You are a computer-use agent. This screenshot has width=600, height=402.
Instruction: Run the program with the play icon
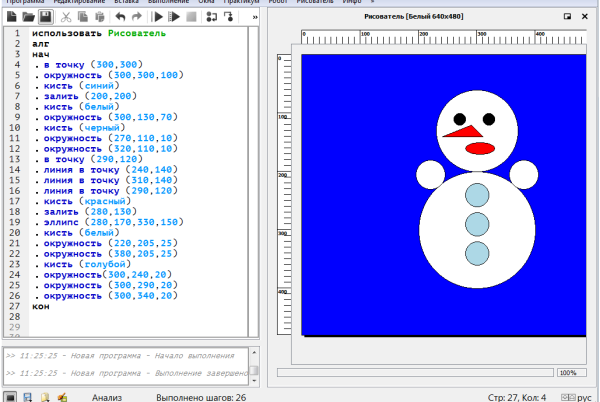157,17
